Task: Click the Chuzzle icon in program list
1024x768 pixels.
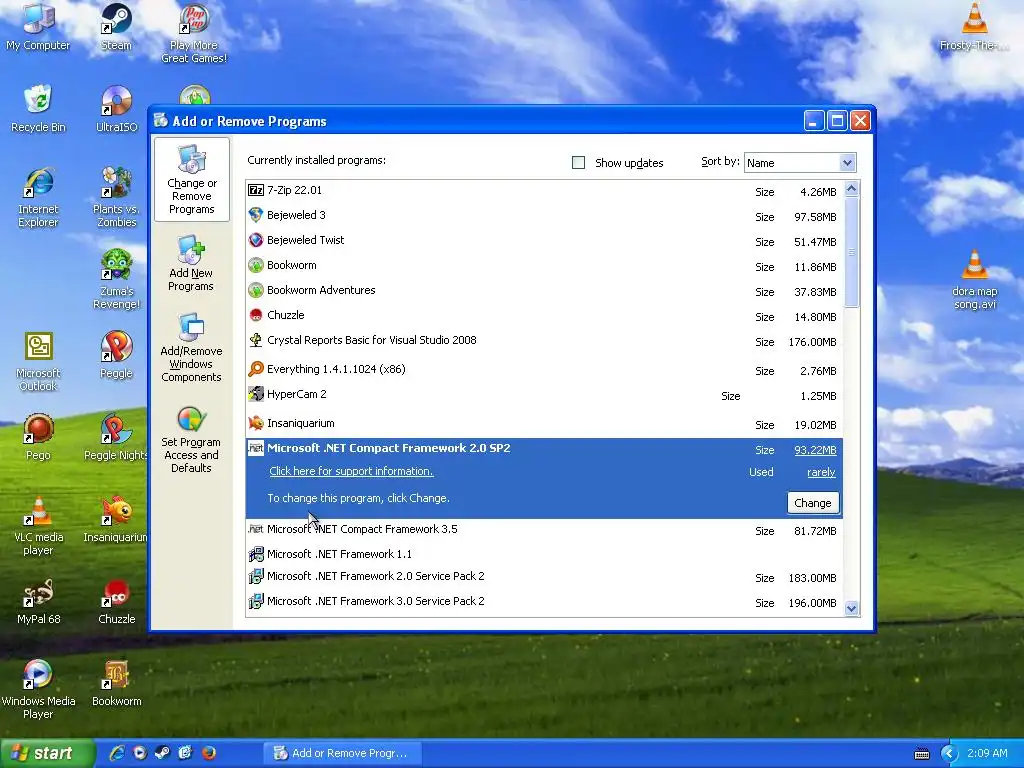Action: click(256, 315)
